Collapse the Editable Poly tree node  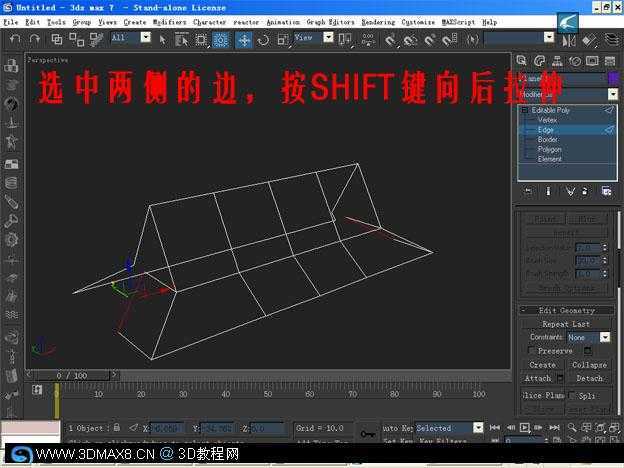(x=525, y=110)
